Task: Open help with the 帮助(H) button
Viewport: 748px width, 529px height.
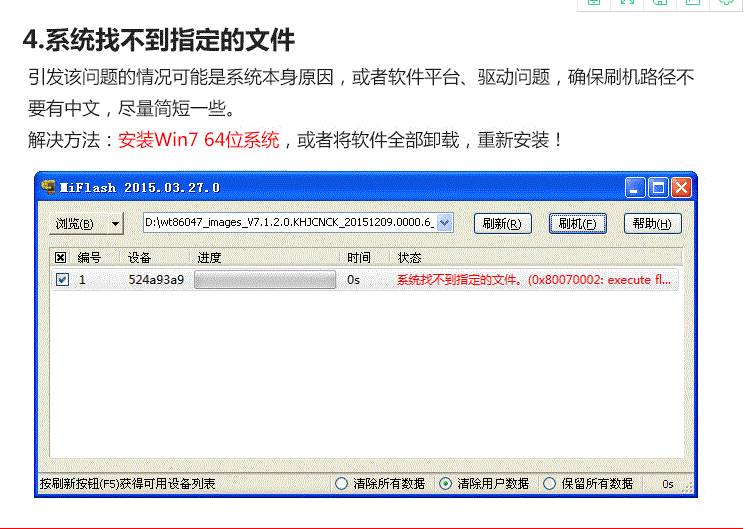Action: click(653, 223)
